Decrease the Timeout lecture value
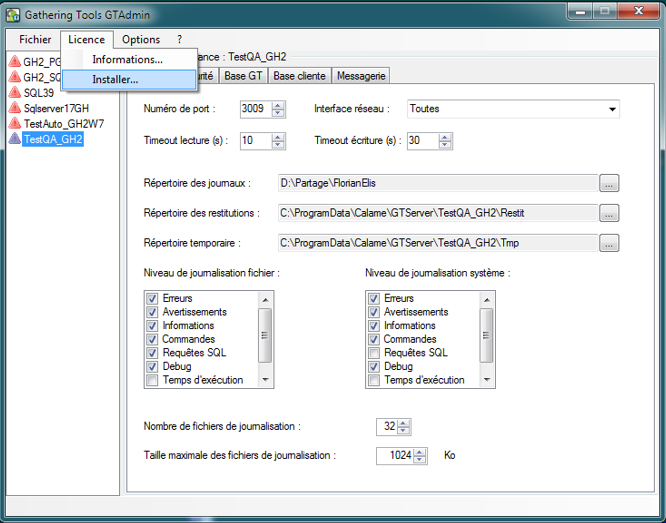Image resolution: width=666 pixels, height=523 pixels. (x=278, y=145)
